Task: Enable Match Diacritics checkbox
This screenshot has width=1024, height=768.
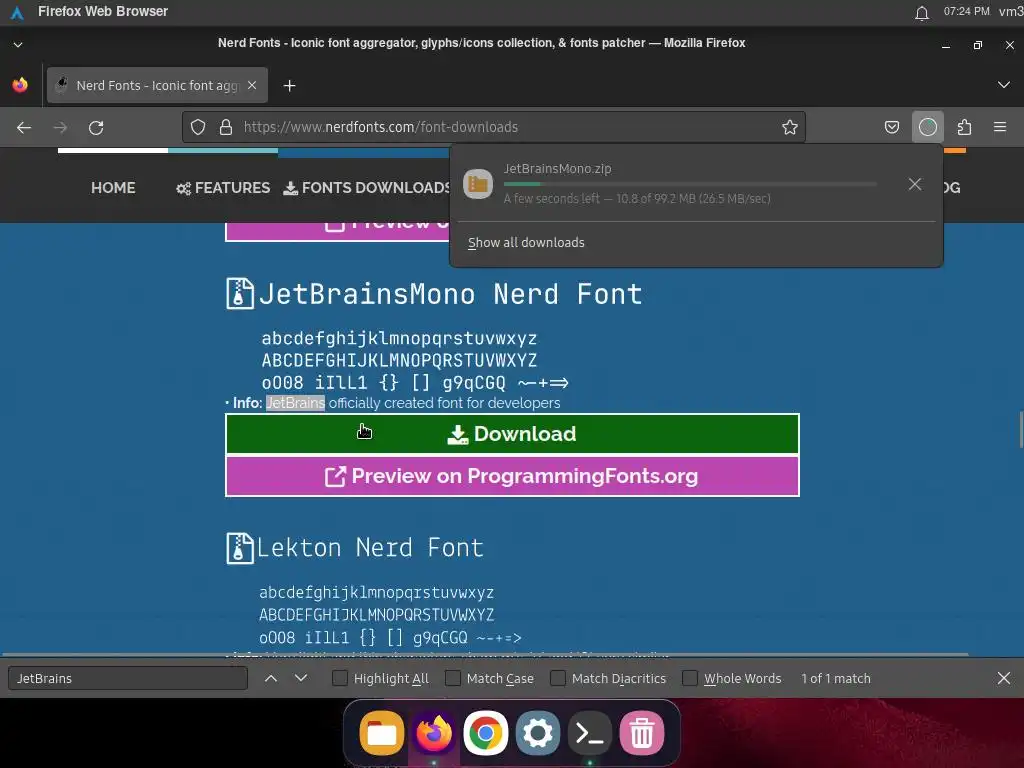Action: [x=558, y=679]
